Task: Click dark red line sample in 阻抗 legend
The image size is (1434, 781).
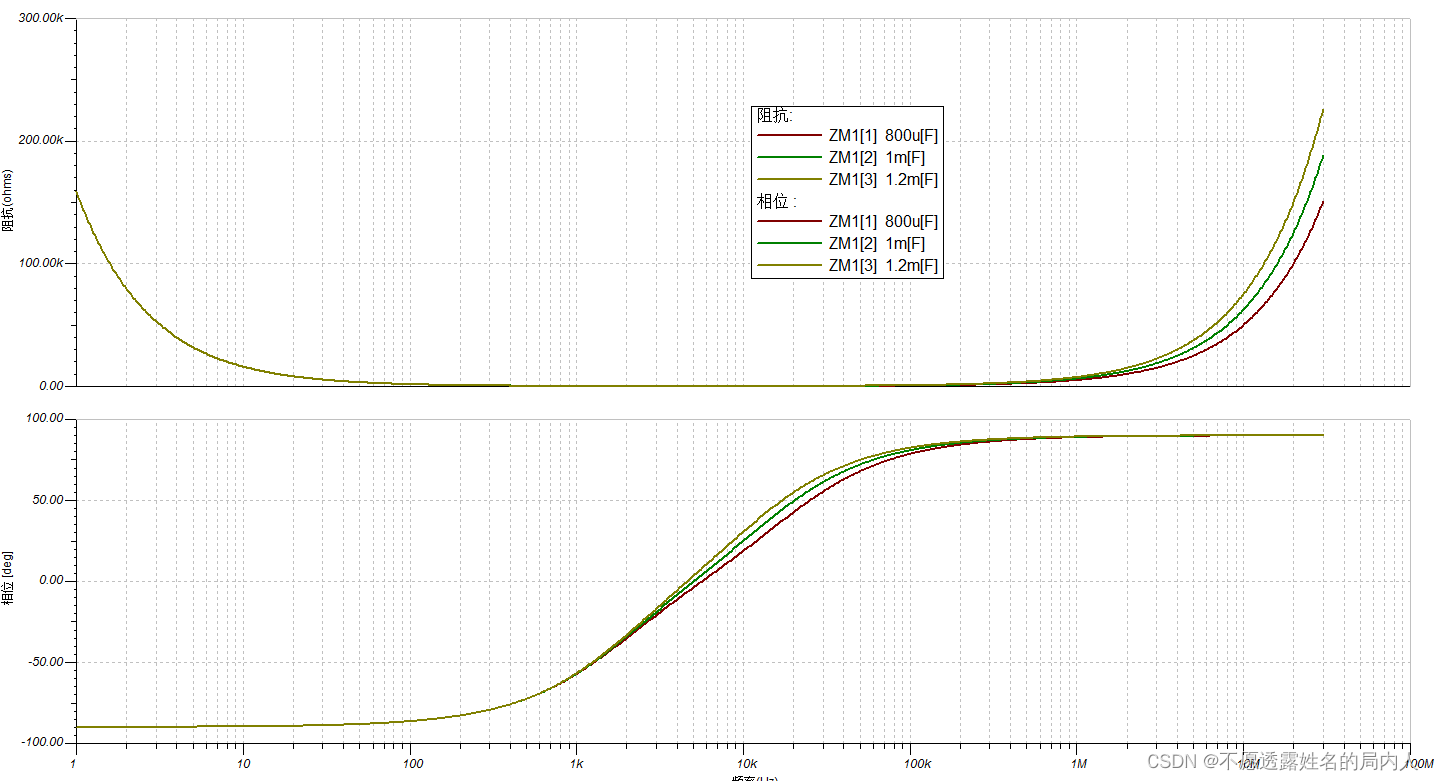Action: [789, 135]
